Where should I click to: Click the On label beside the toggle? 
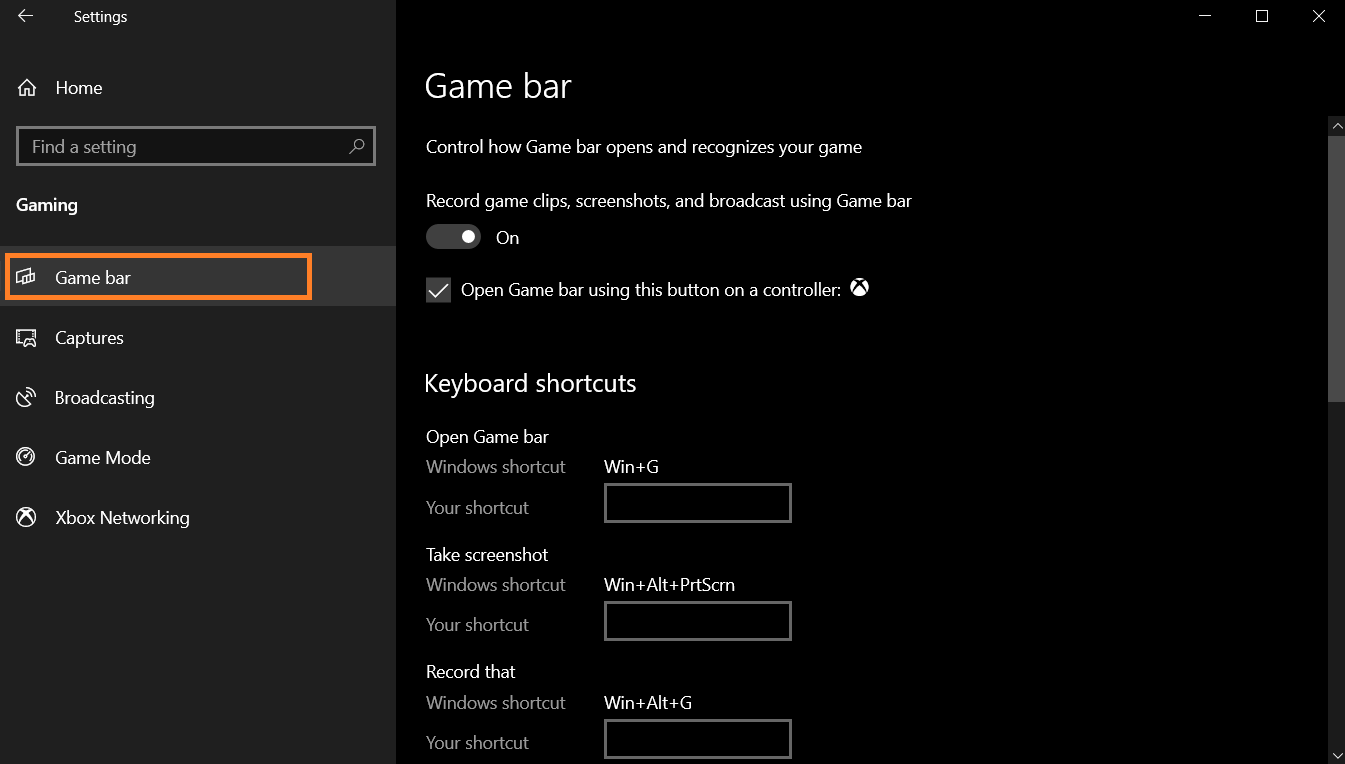tap(508, 238)
